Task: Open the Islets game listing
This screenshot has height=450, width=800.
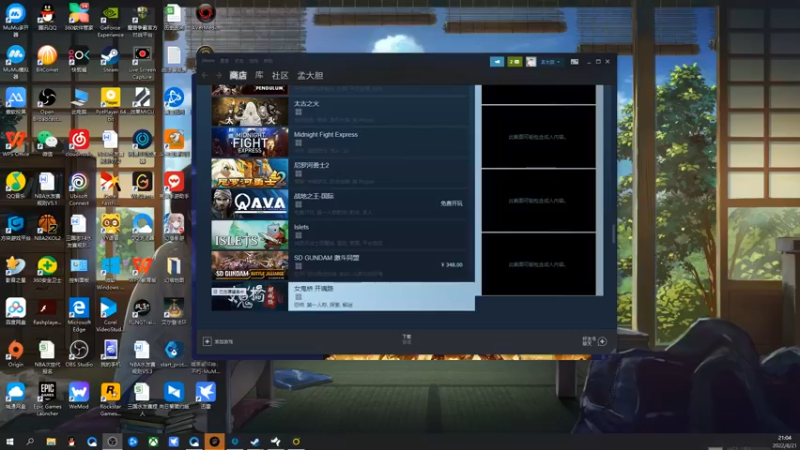Action: 343,235
